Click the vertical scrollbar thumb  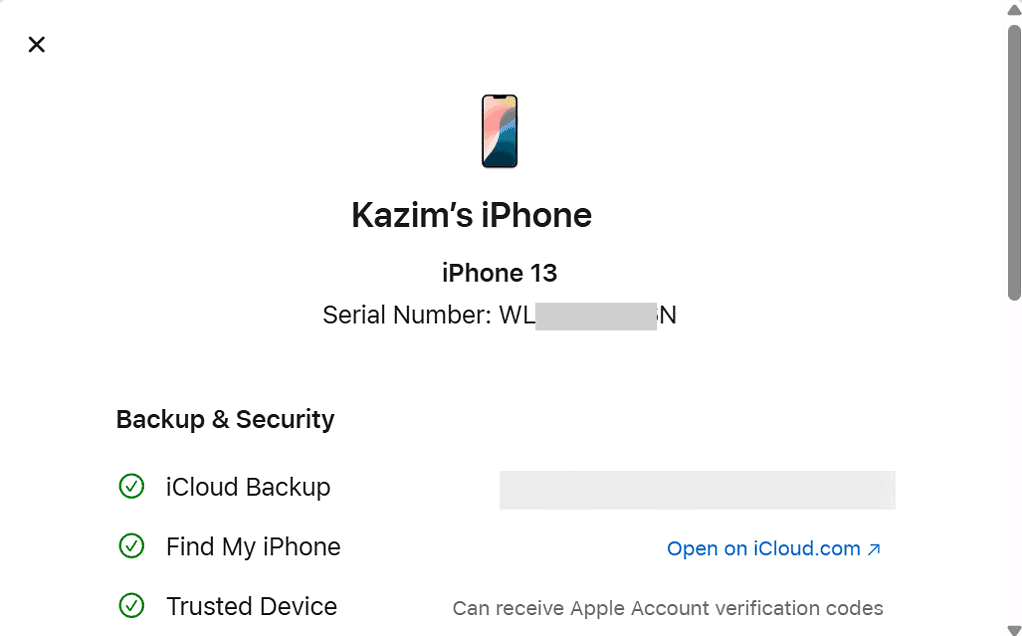click(x=1014, y=160)
